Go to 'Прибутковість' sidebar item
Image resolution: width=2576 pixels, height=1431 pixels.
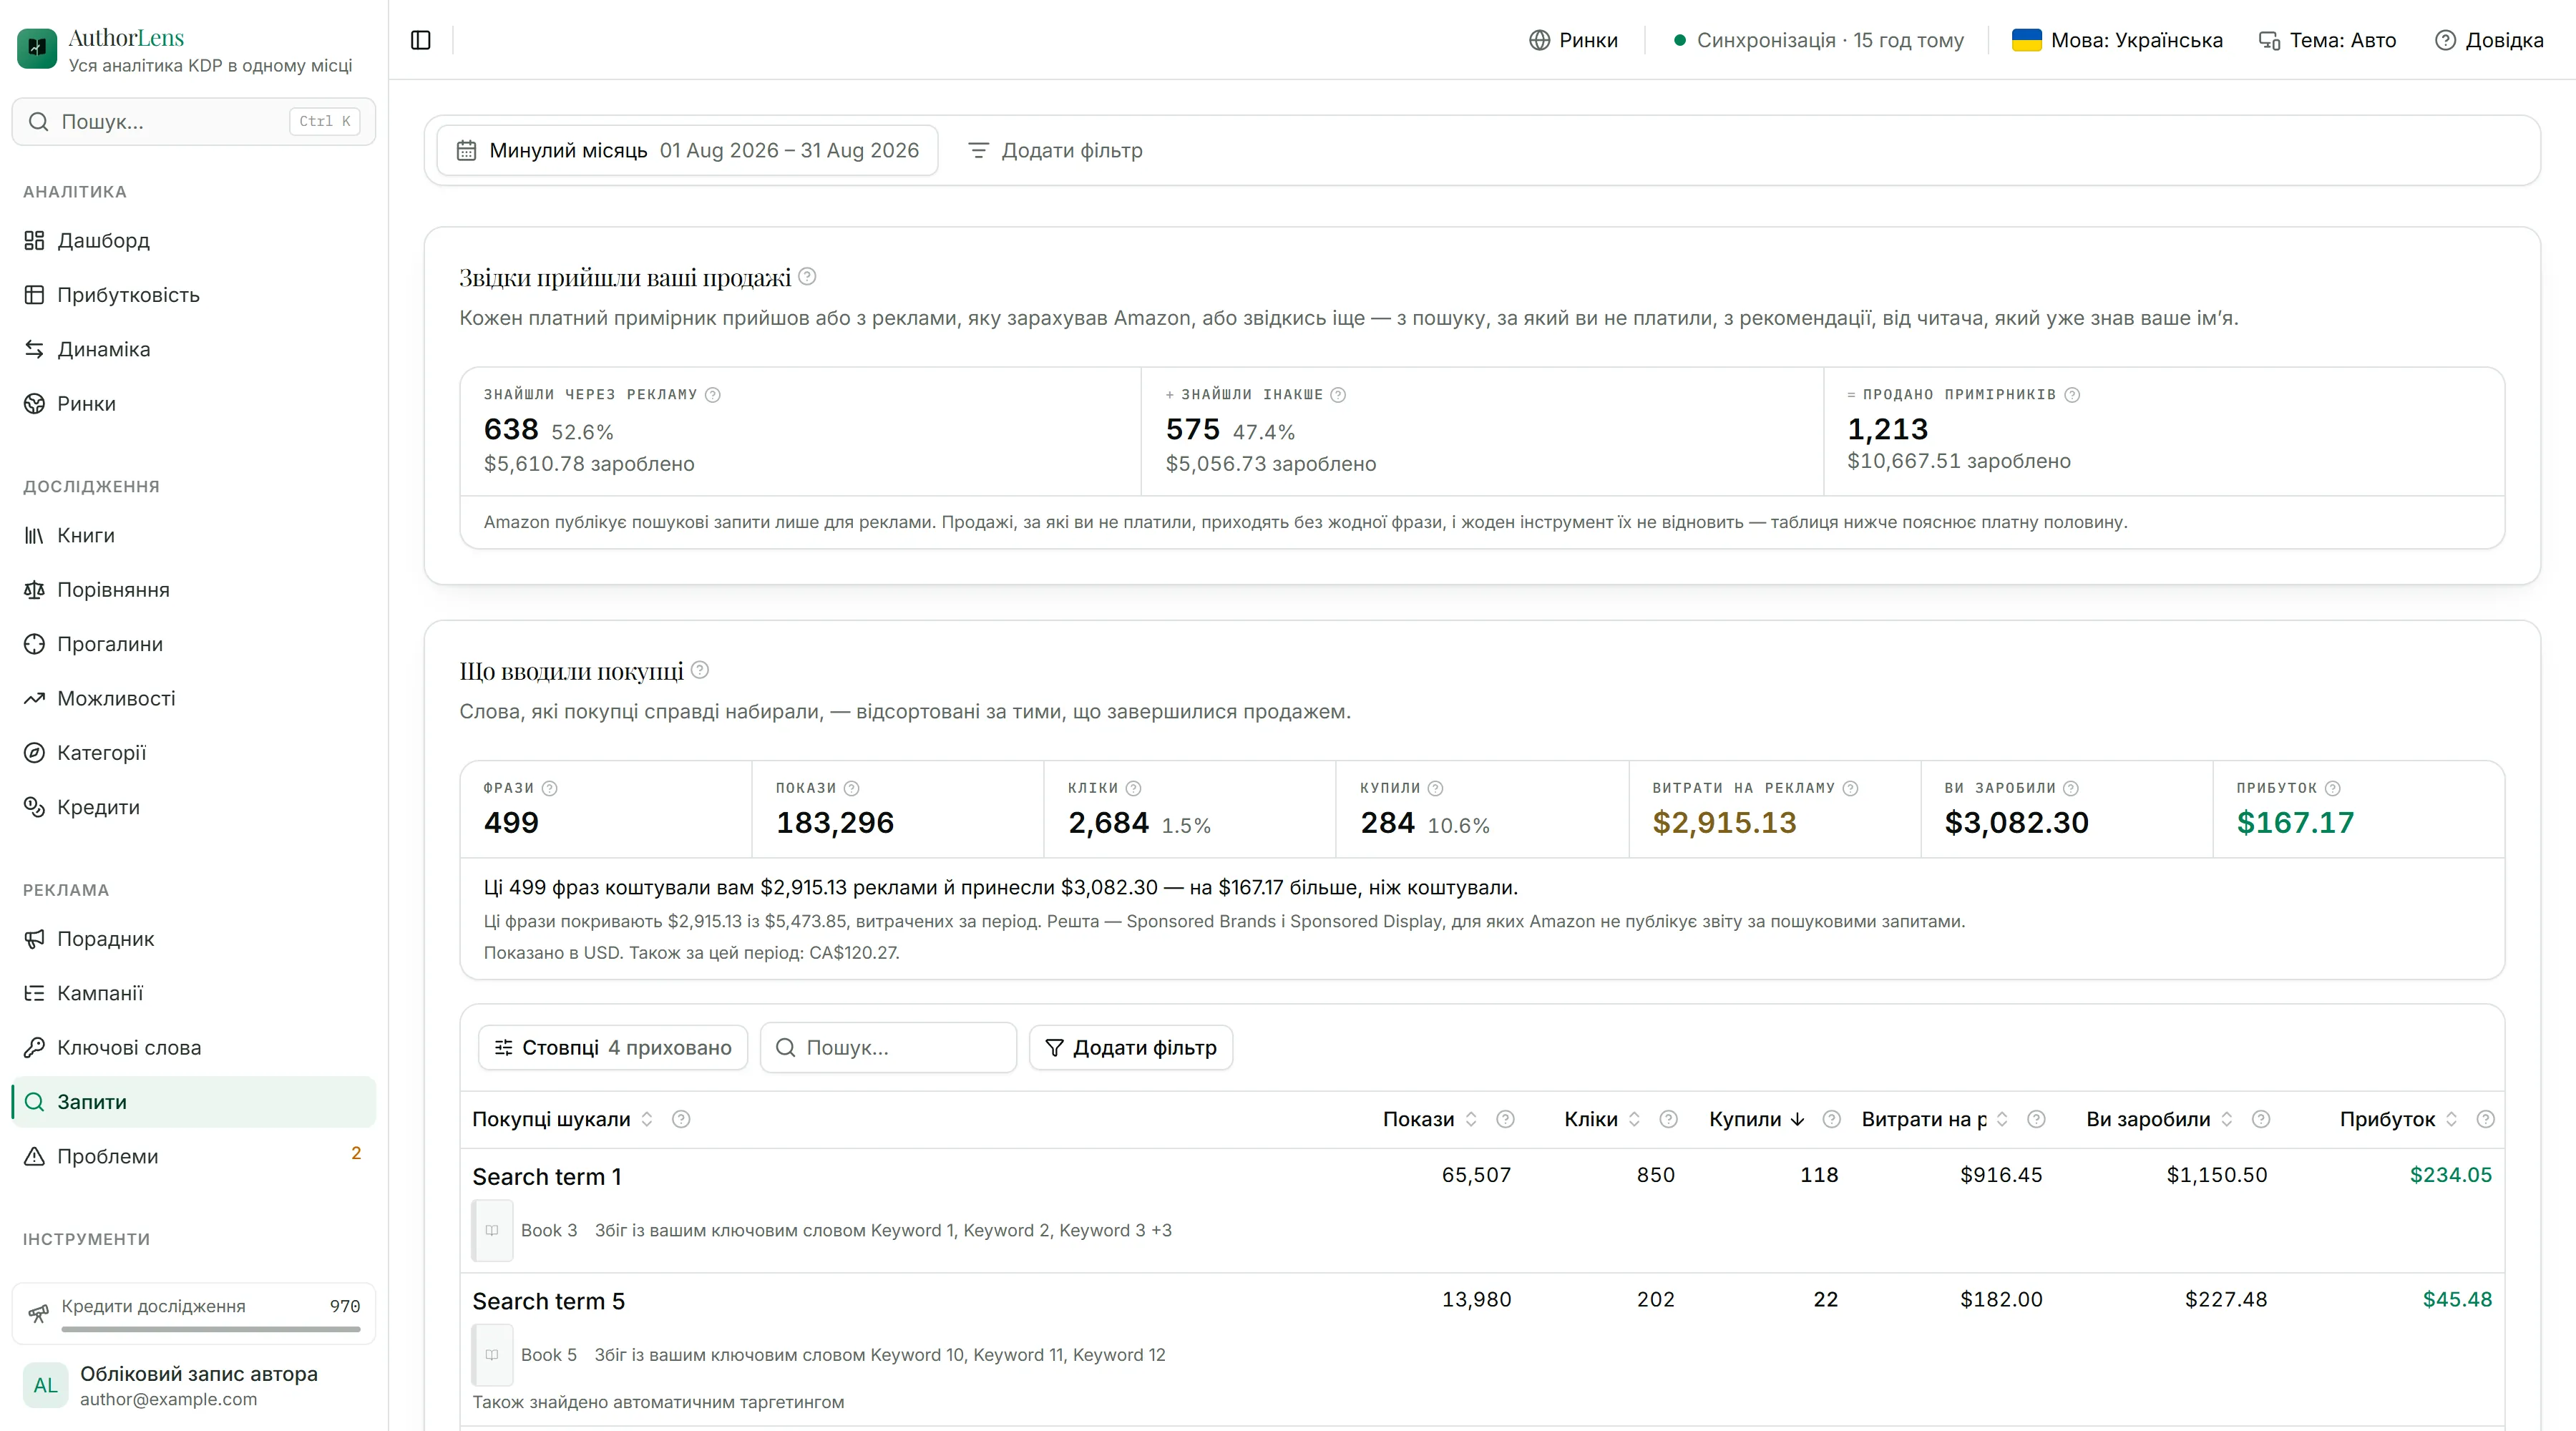point(194,294)
